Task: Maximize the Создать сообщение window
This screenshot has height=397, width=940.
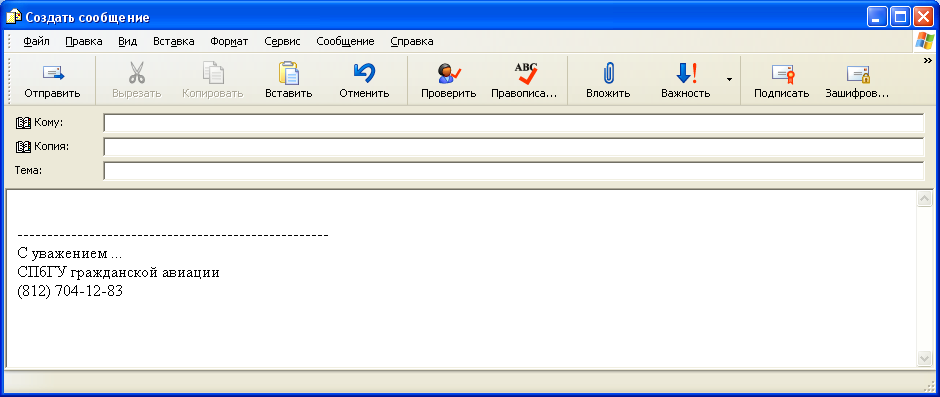Action: 900,17
